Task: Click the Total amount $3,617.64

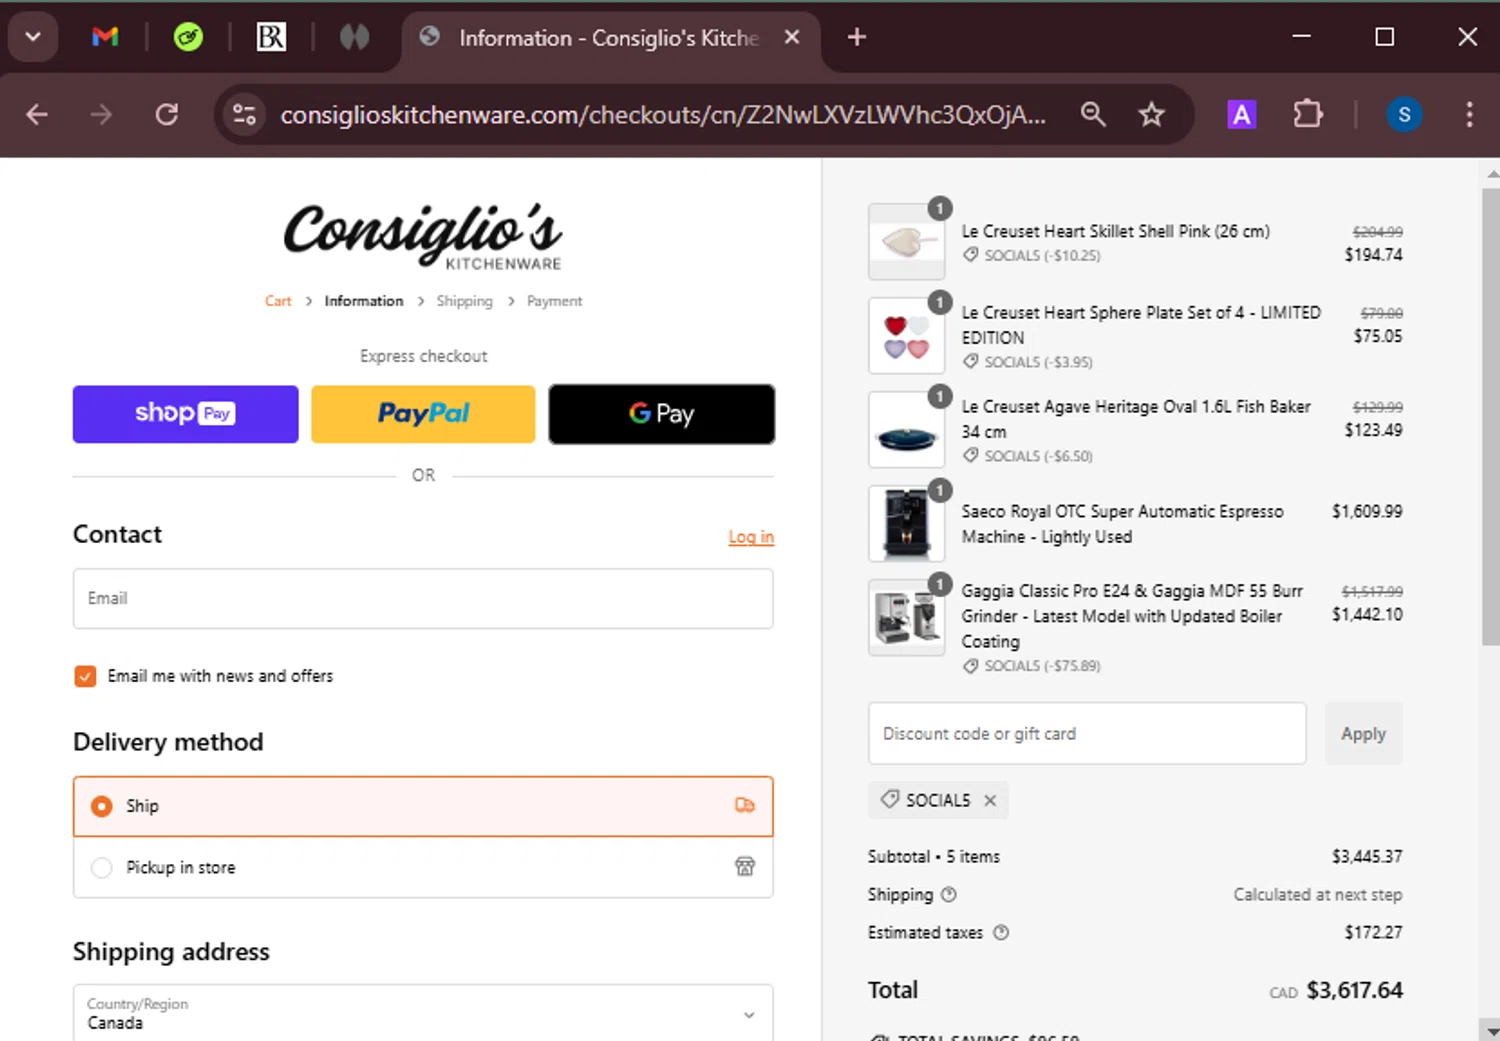Action: [1354, 990]
